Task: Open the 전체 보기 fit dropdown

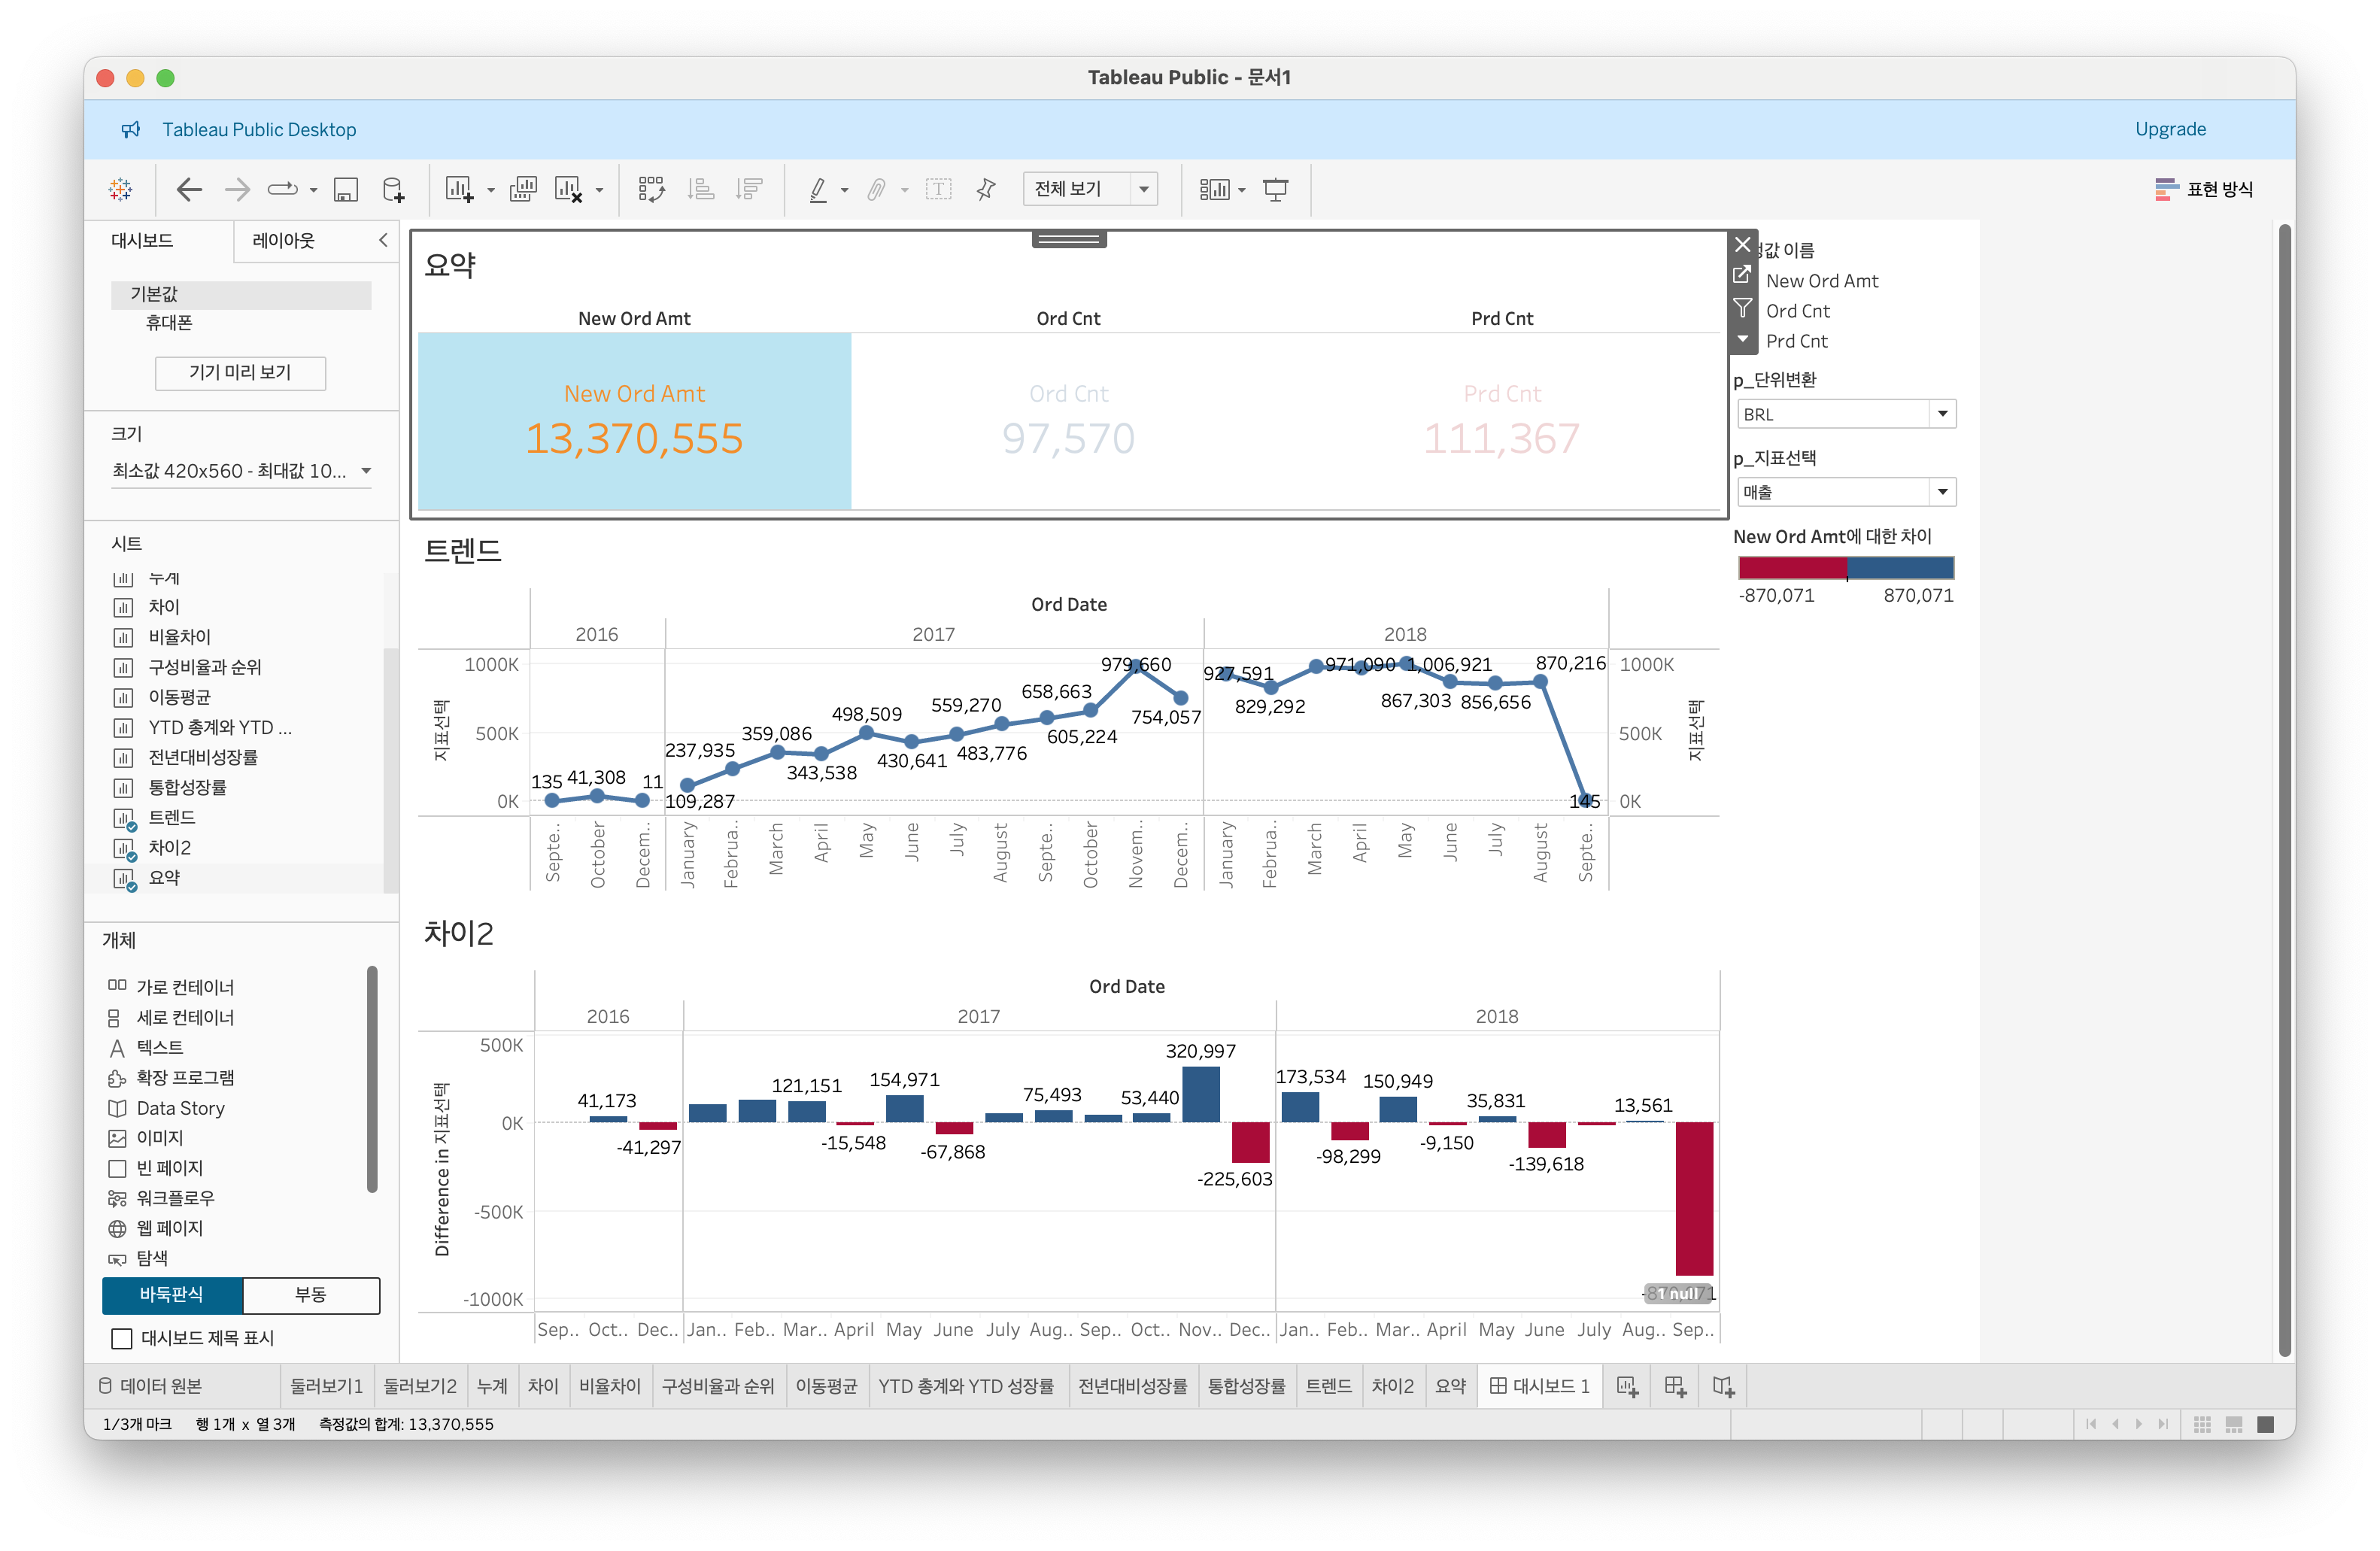Action: click(1144, 190)
